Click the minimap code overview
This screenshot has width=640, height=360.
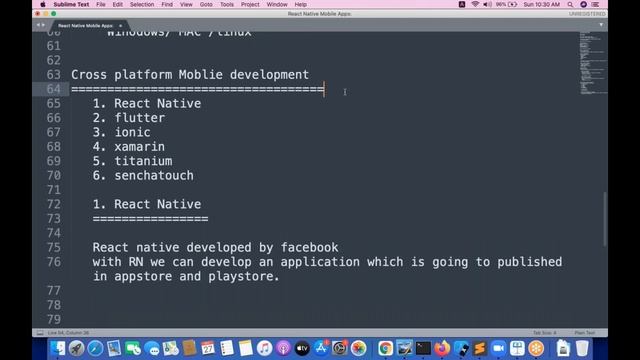(x=593, y=63)
